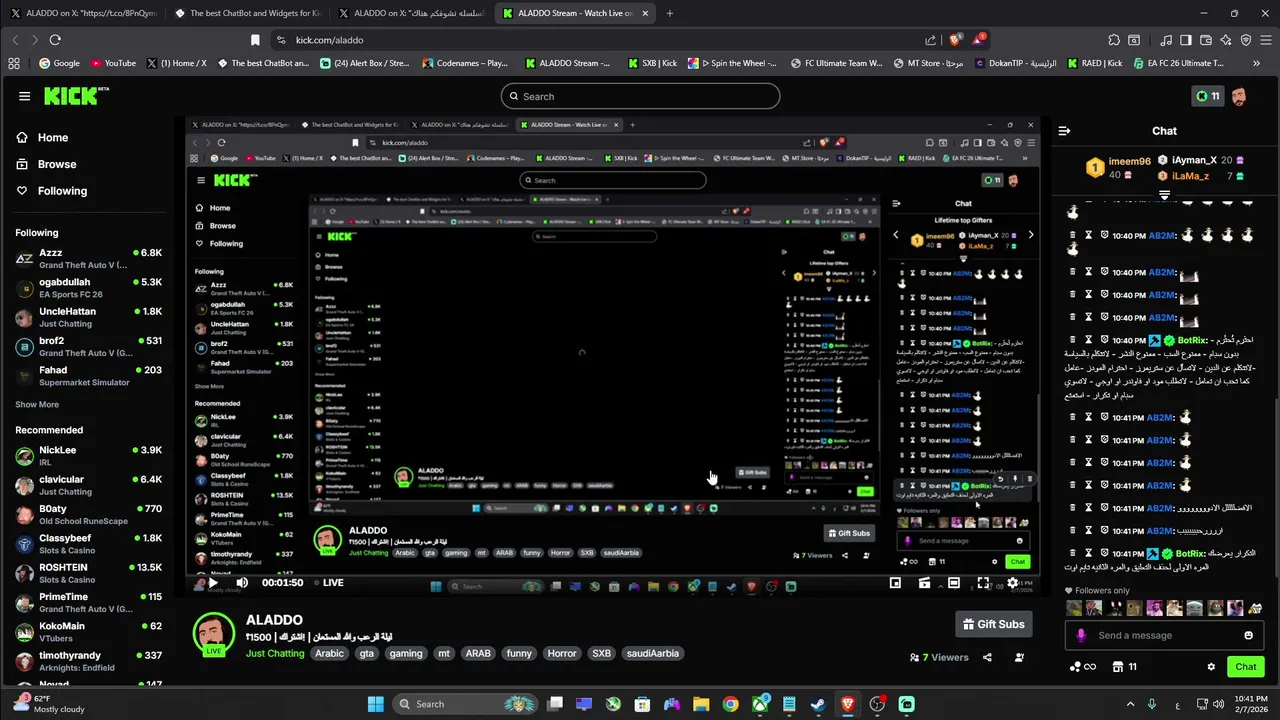Open the emoji picker in message box
This screenshot has height=720, width=1280.
pos(1248,635)
